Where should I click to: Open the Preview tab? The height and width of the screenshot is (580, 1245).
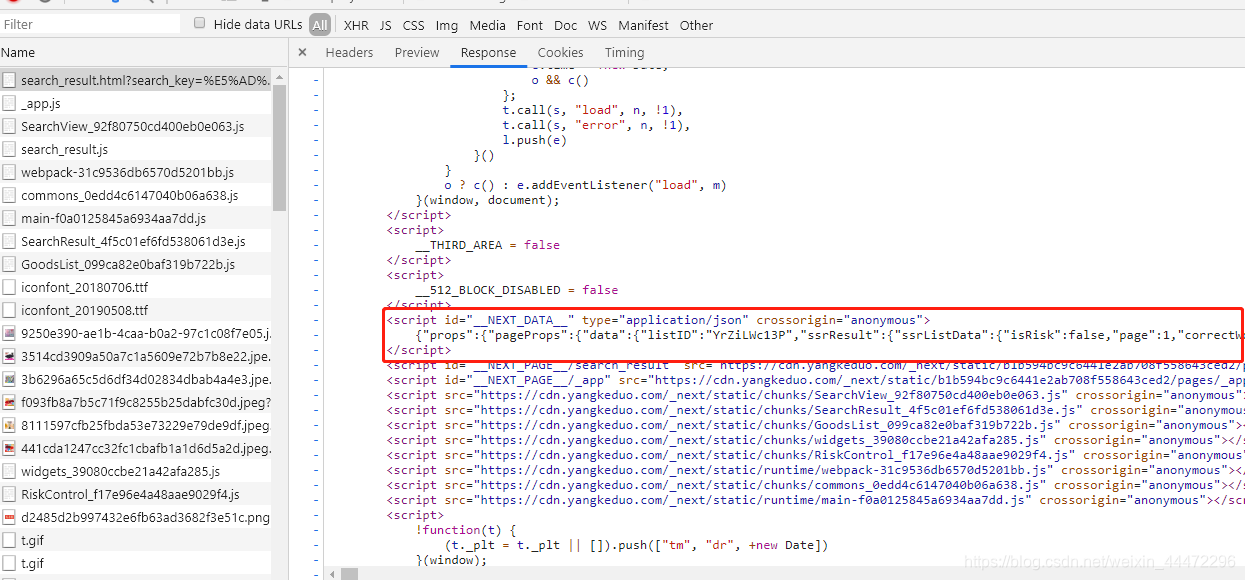[417, 53]
